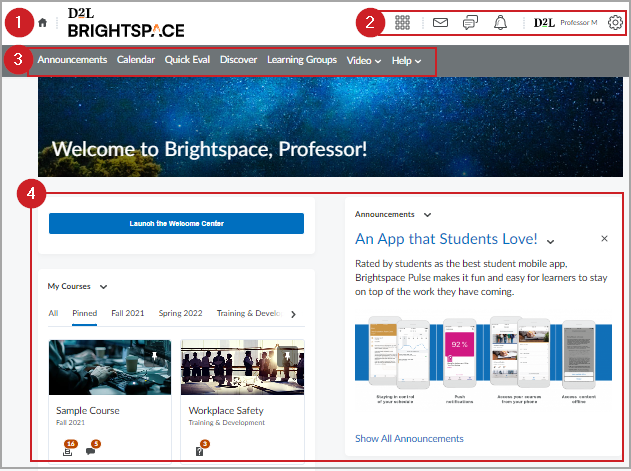The width and height of the screenshot is (631, 471).
Task: Expand the Help dropdown menu
Action: click(406, 60)
